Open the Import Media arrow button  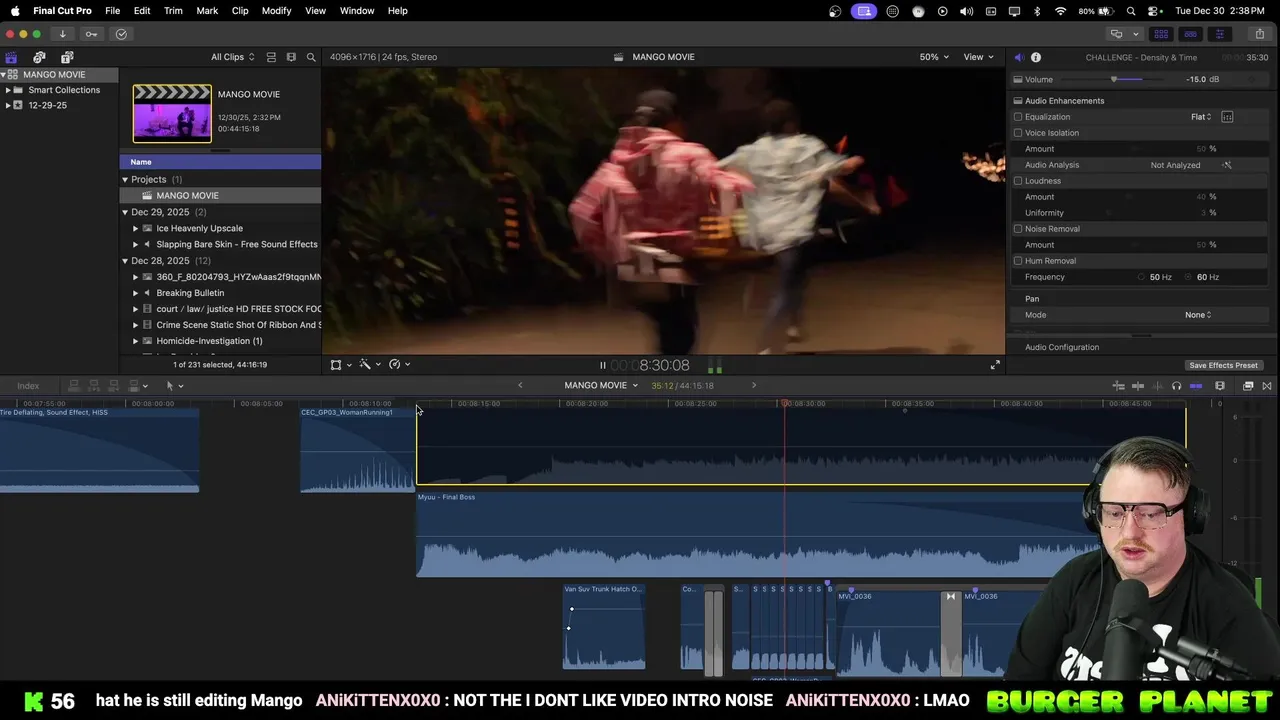tap(62, 34)
